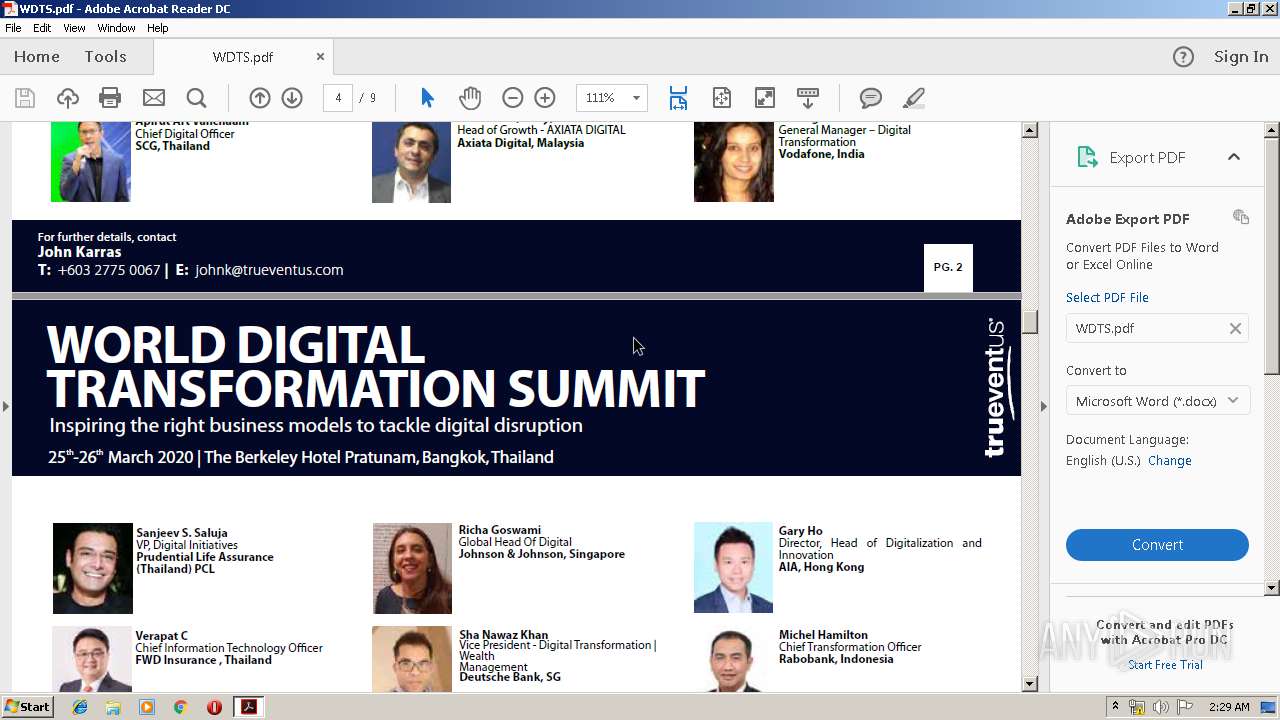Activate the Hand pan tool
The height and width of the screenshot is (720, 1280).
[x=470, y=98]
